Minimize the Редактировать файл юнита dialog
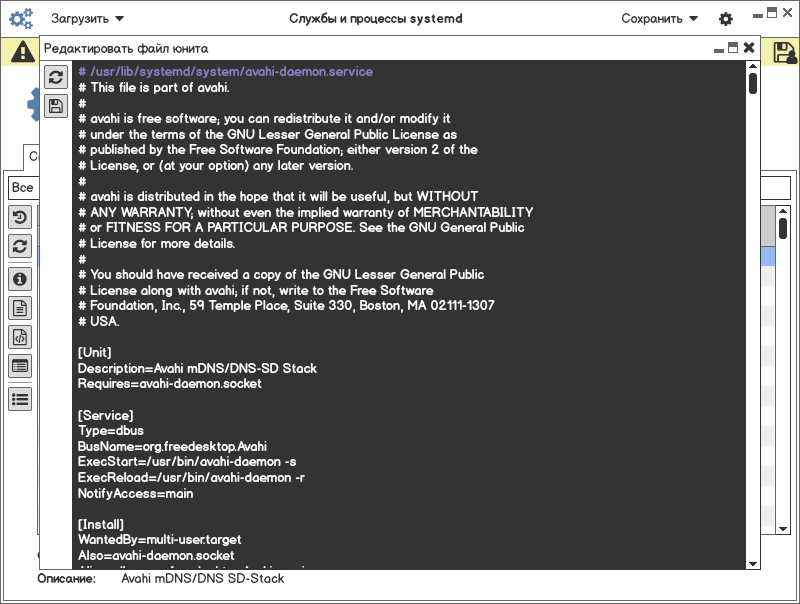Image resolution: width=800 pixels, height=604 pixels. 719,50
